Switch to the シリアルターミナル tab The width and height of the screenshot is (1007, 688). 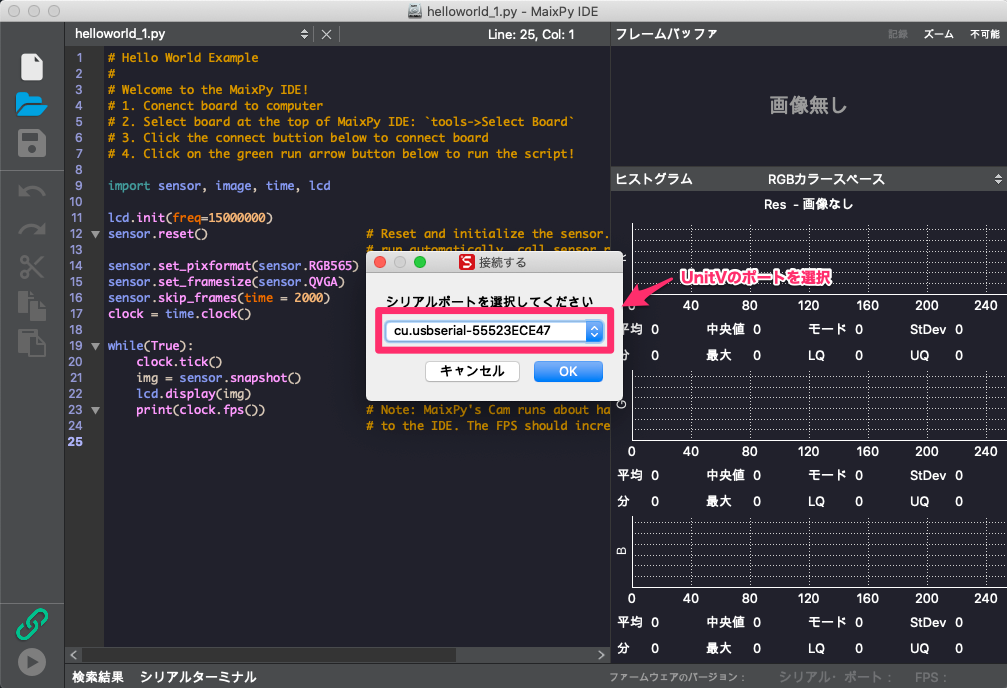point(198,677)
